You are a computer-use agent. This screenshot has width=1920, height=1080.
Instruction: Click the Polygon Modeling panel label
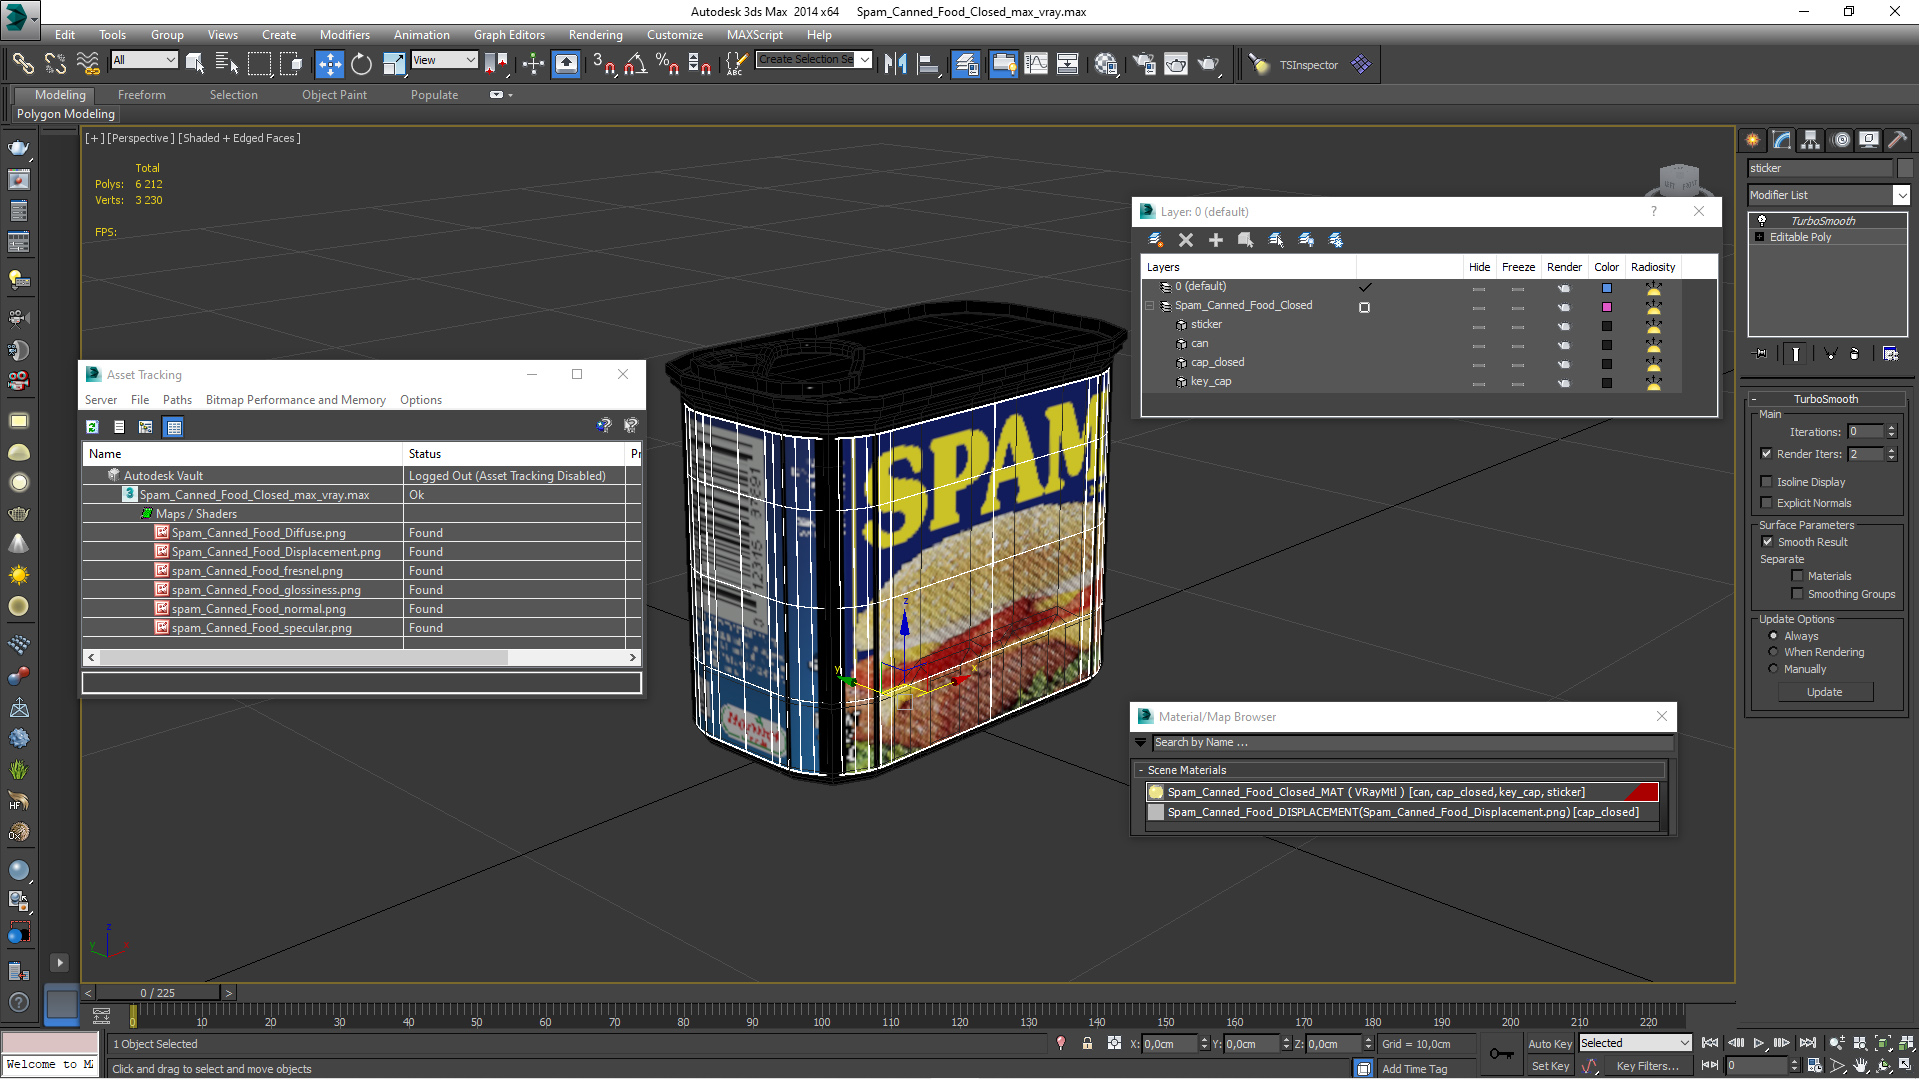pyautogui.click(x=66, y=114)
